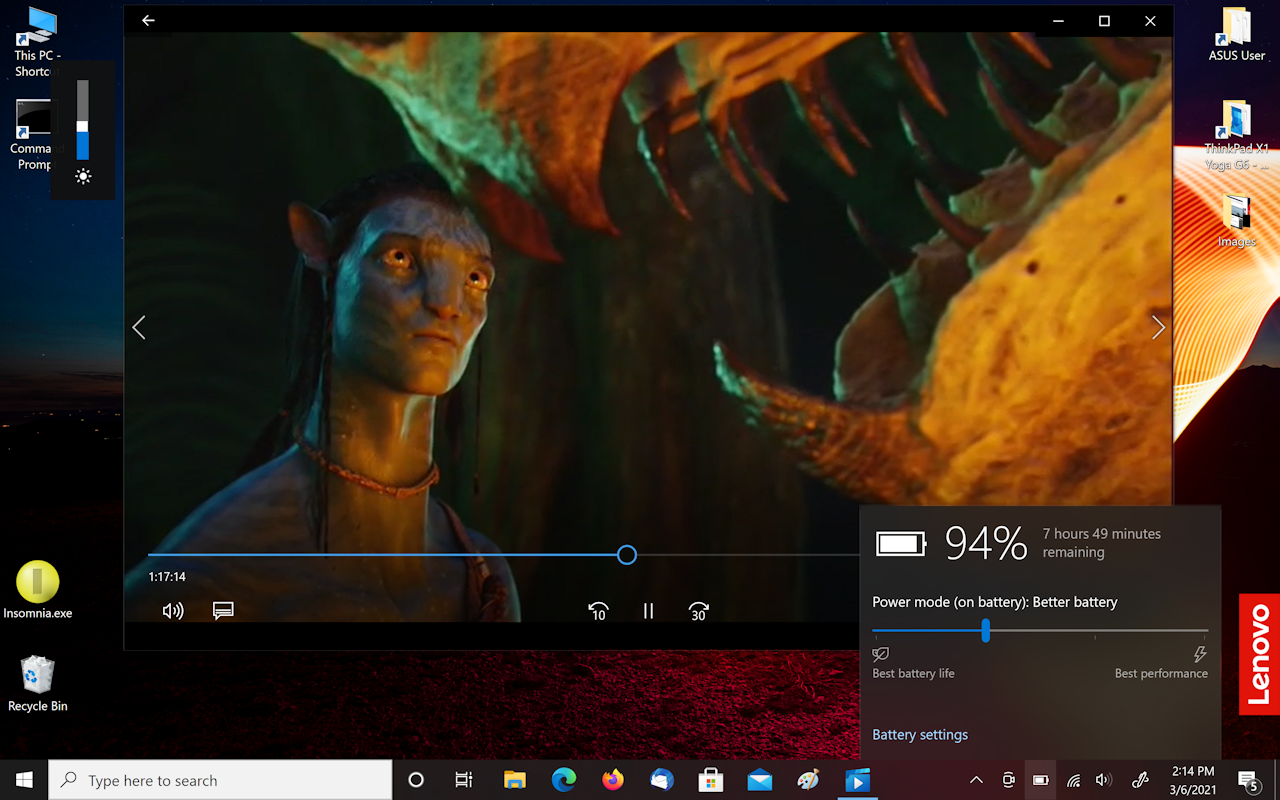Click the large battery icon in flyout
Screen dimensions: 1280x800
[901, 543]
